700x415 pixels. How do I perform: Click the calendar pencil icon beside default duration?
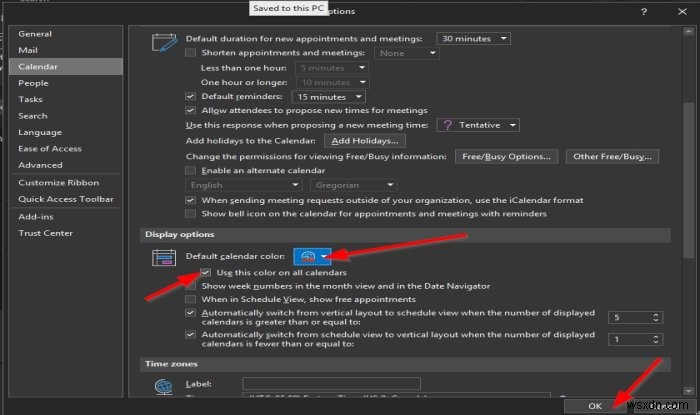164,43
